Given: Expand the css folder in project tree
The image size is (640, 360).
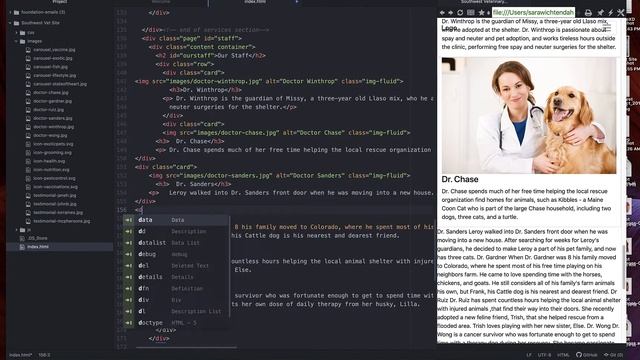Looking at the screenshot, I should 16,33.
